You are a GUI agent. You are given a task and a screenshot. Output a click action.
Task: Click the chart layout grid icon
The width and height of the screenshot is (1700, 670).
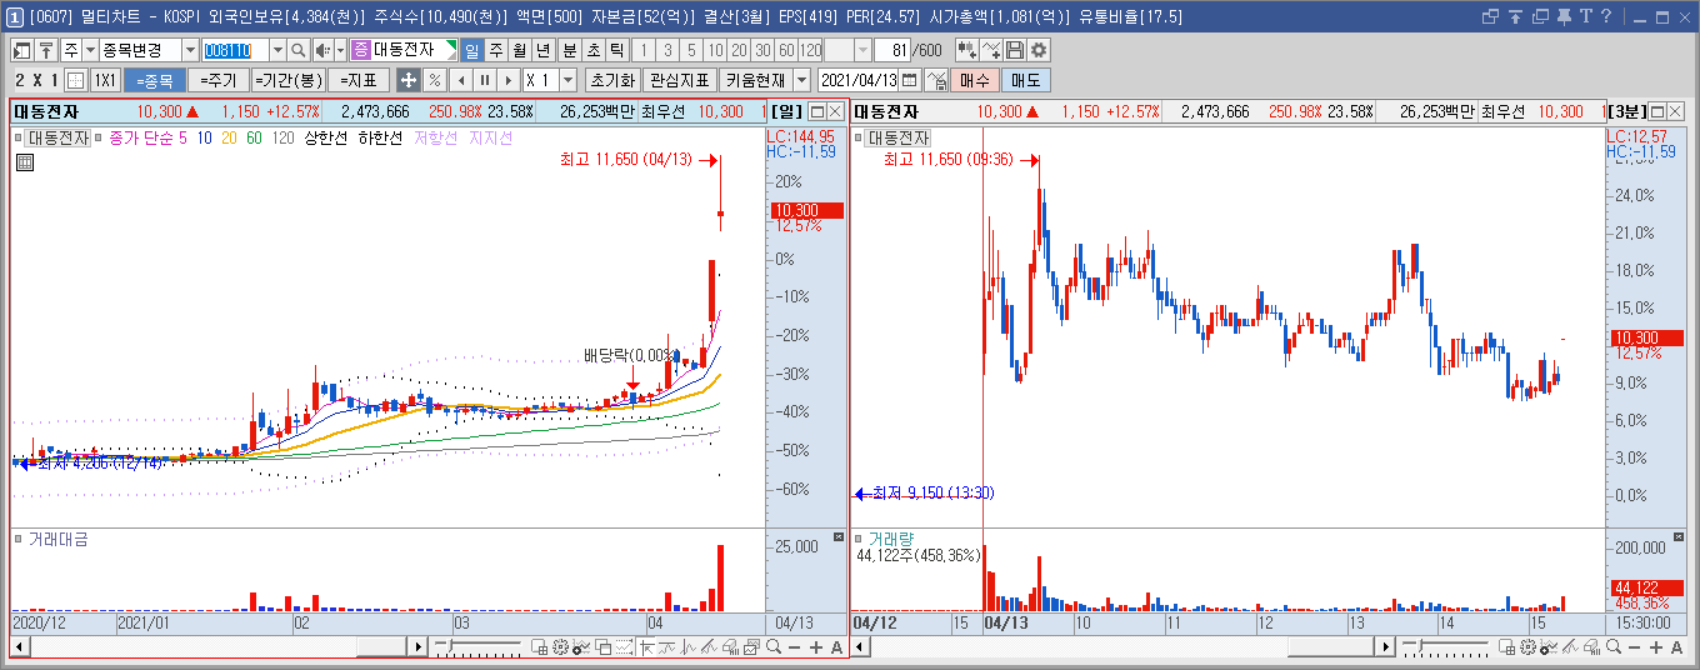pos(75,80)
